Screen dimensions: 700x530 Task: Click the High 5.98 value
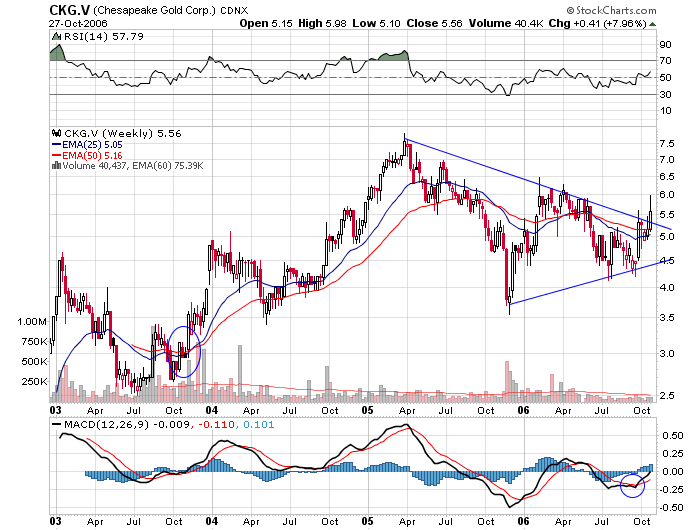click(322, 23)
